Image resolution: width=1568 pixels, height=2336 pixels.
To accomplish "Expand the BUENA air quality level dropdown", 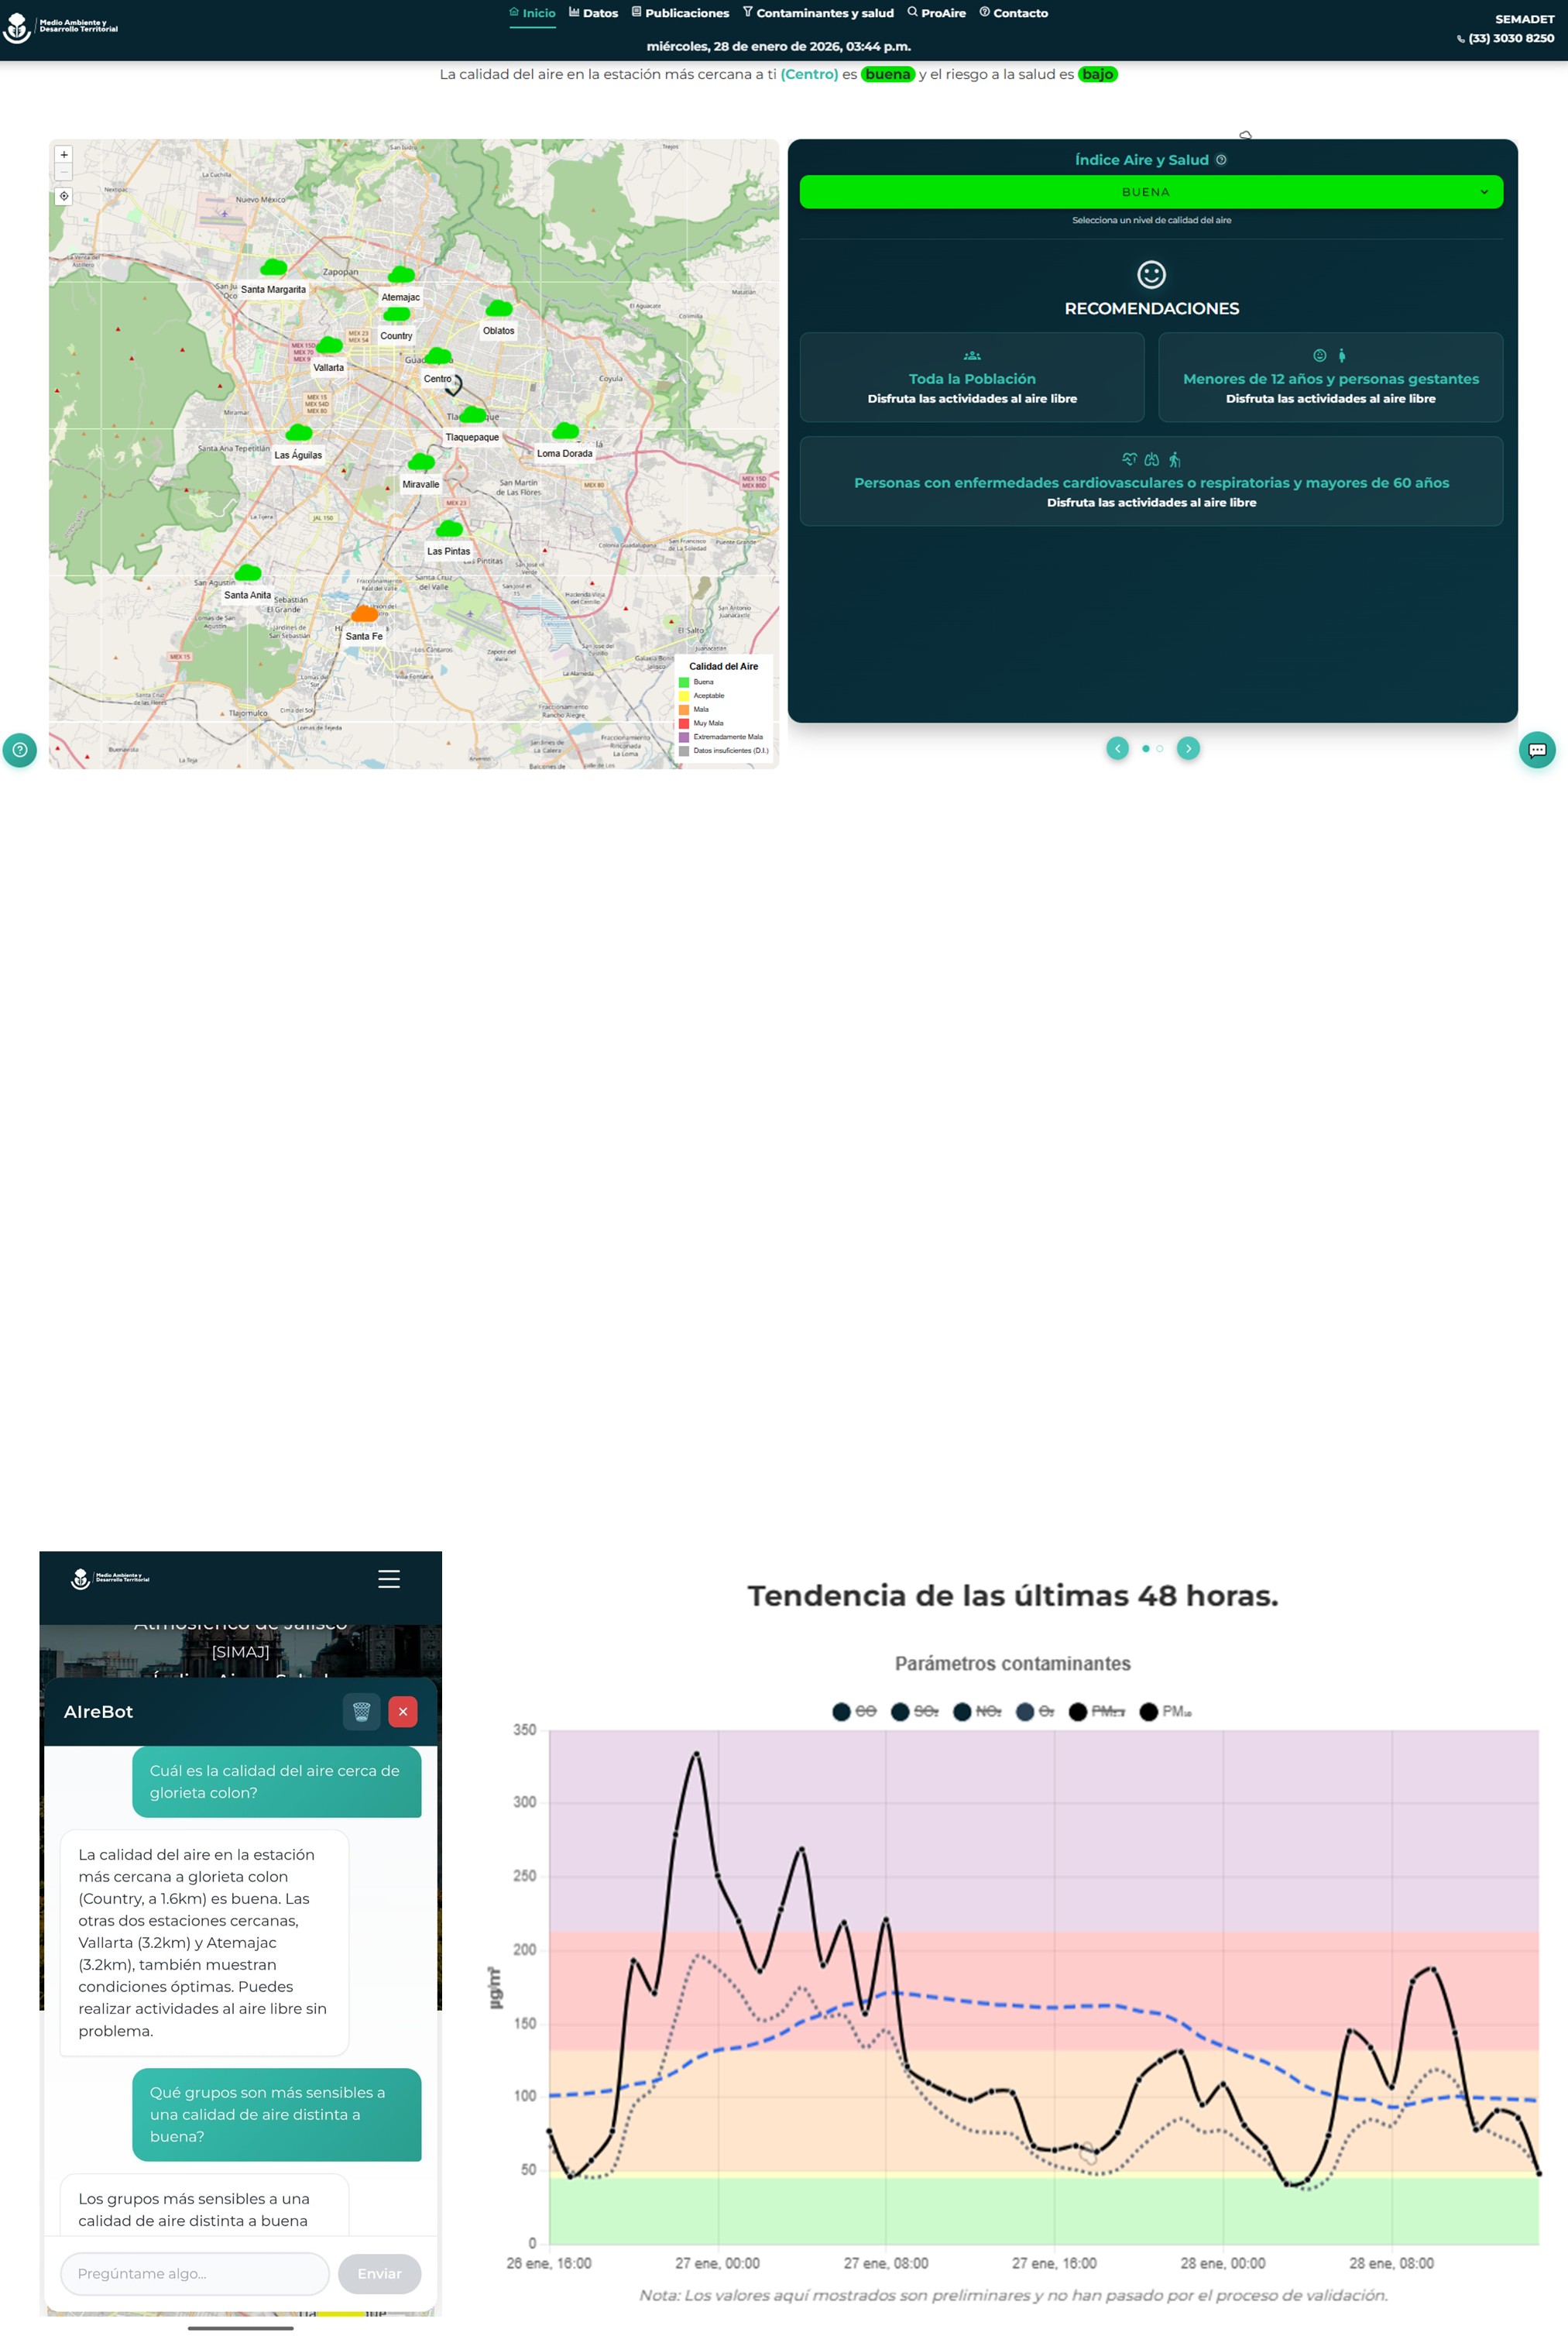I will (x=1151, y=192).
